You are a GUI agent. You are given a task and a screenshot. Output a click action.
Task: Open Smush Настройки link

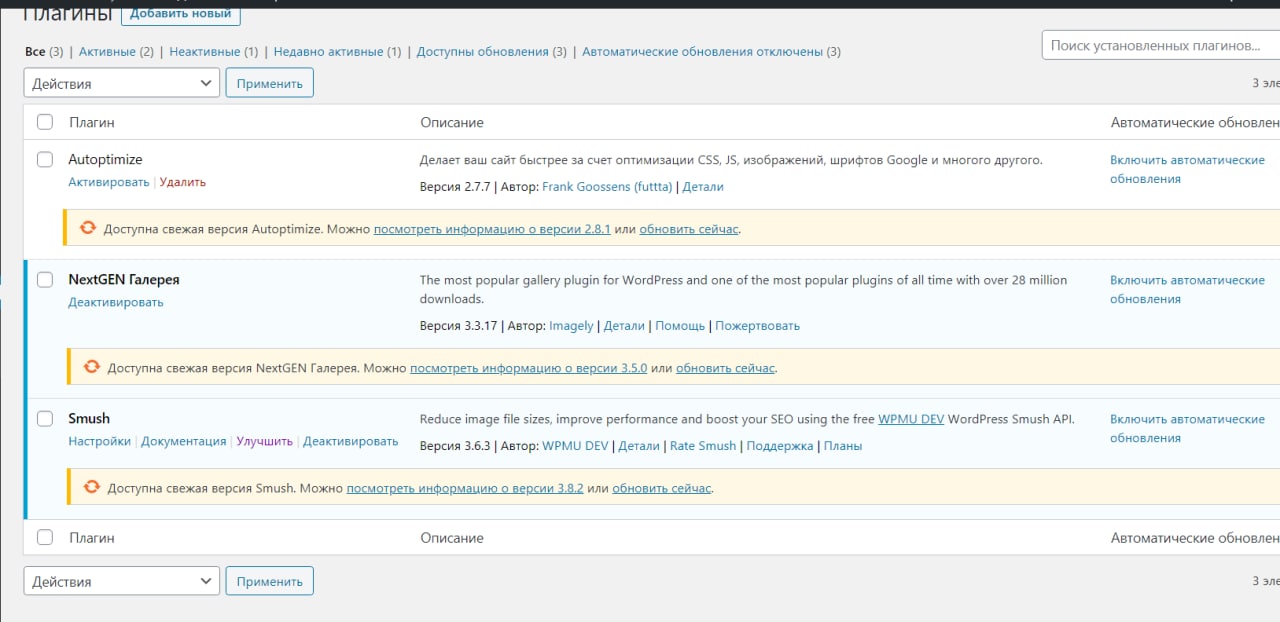pos(100,441)
